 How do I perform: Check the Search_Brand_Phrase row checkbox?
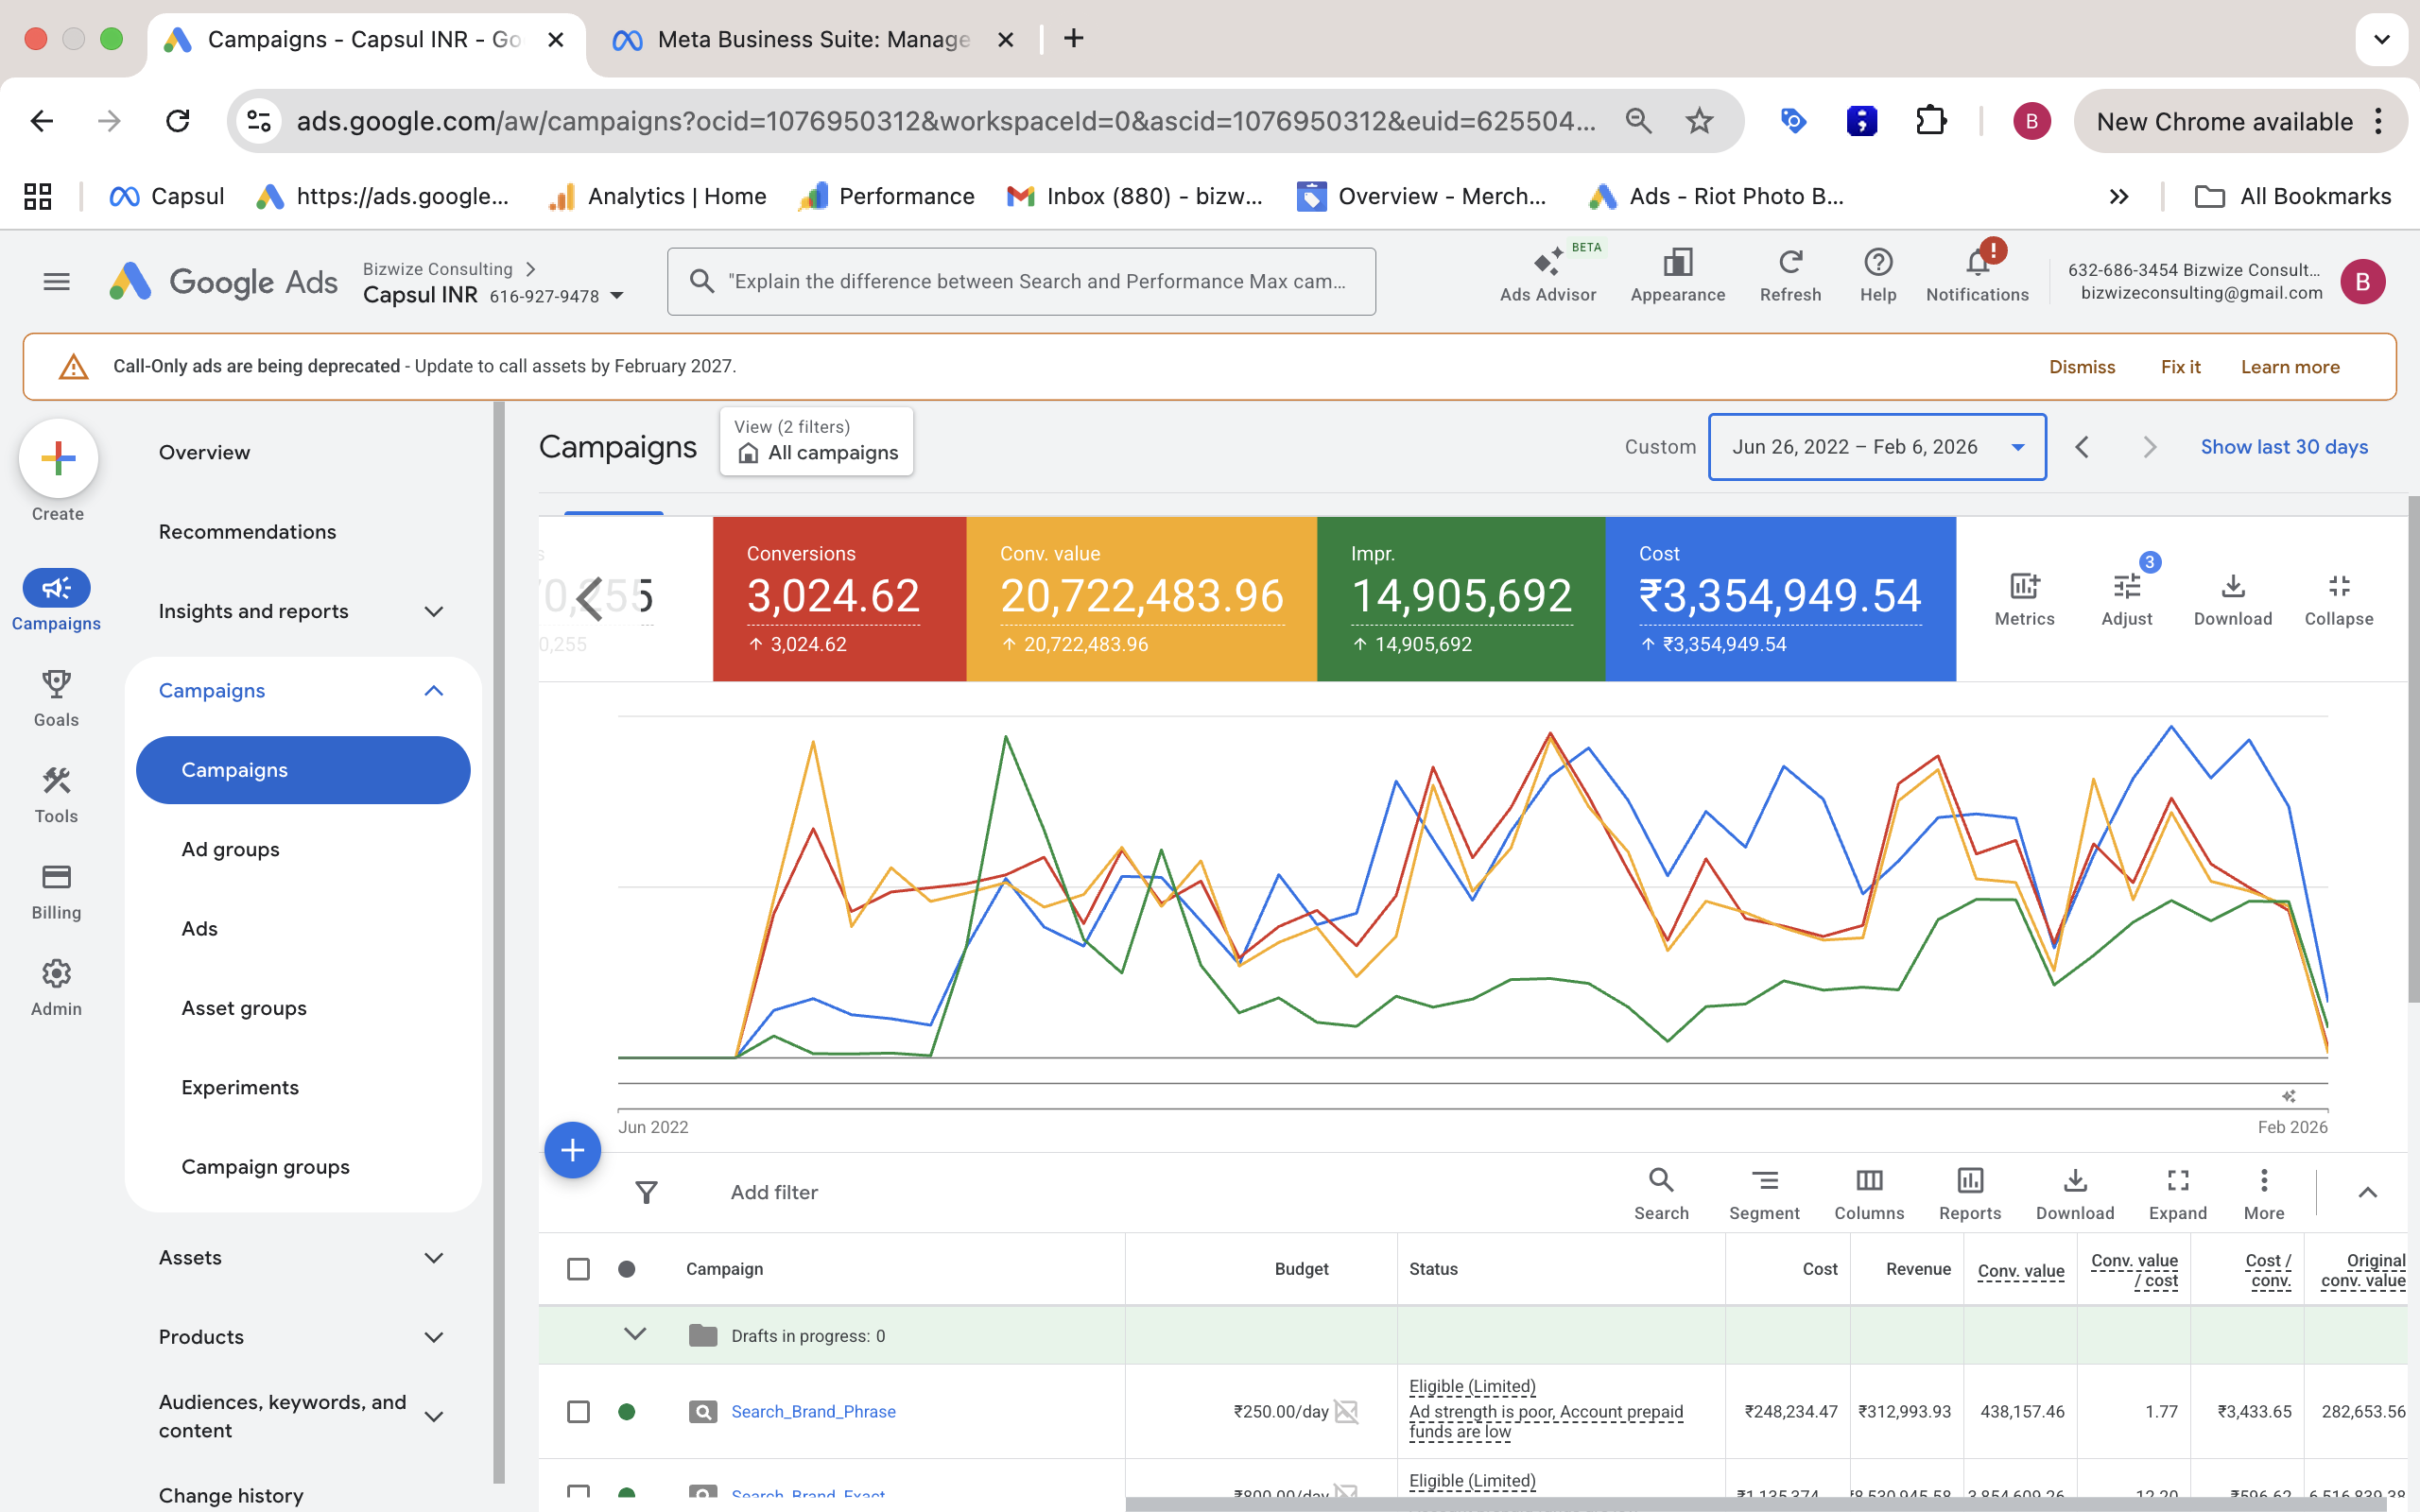click(578, 1411)
